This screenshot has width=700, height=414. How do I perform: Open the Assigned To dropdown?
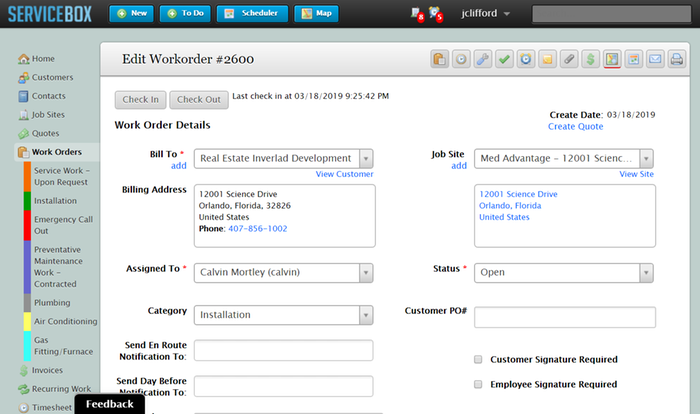[283, 272]
